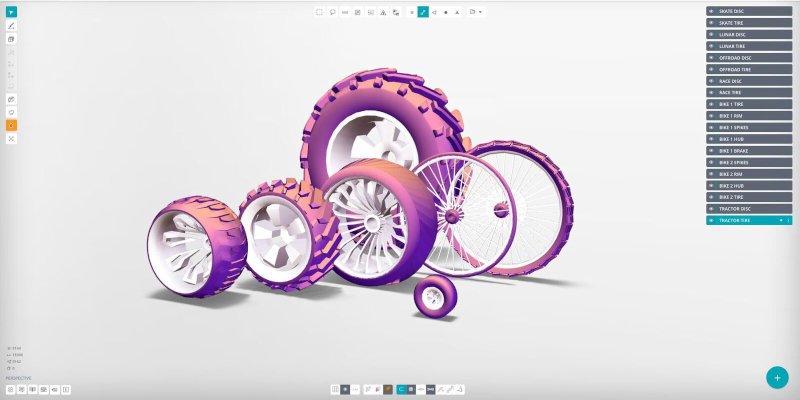Image resolution: width=800 pixels, height=400 pixels.
Task: Hide the SKATE DISC layer
Action: click(x=711, y=11)
